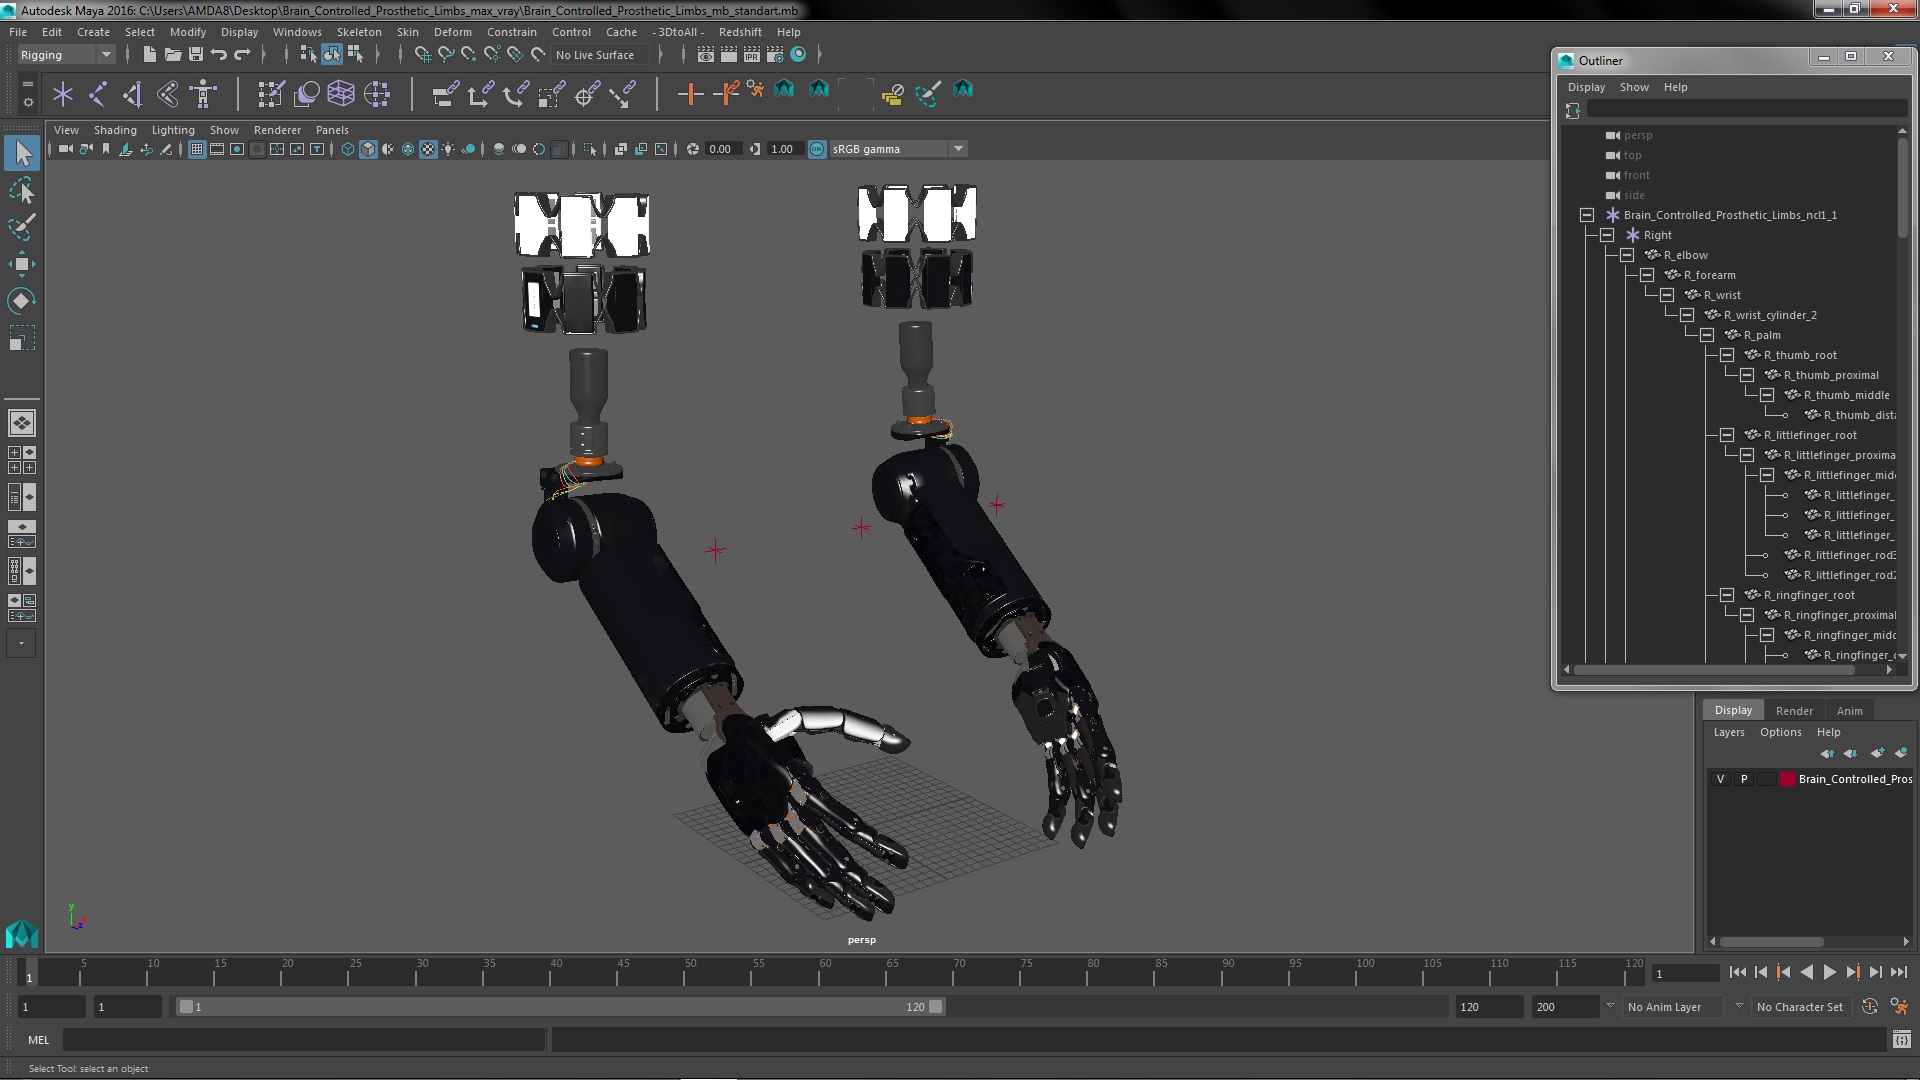Select the Rotate tool in toolbox

[21, 301]
